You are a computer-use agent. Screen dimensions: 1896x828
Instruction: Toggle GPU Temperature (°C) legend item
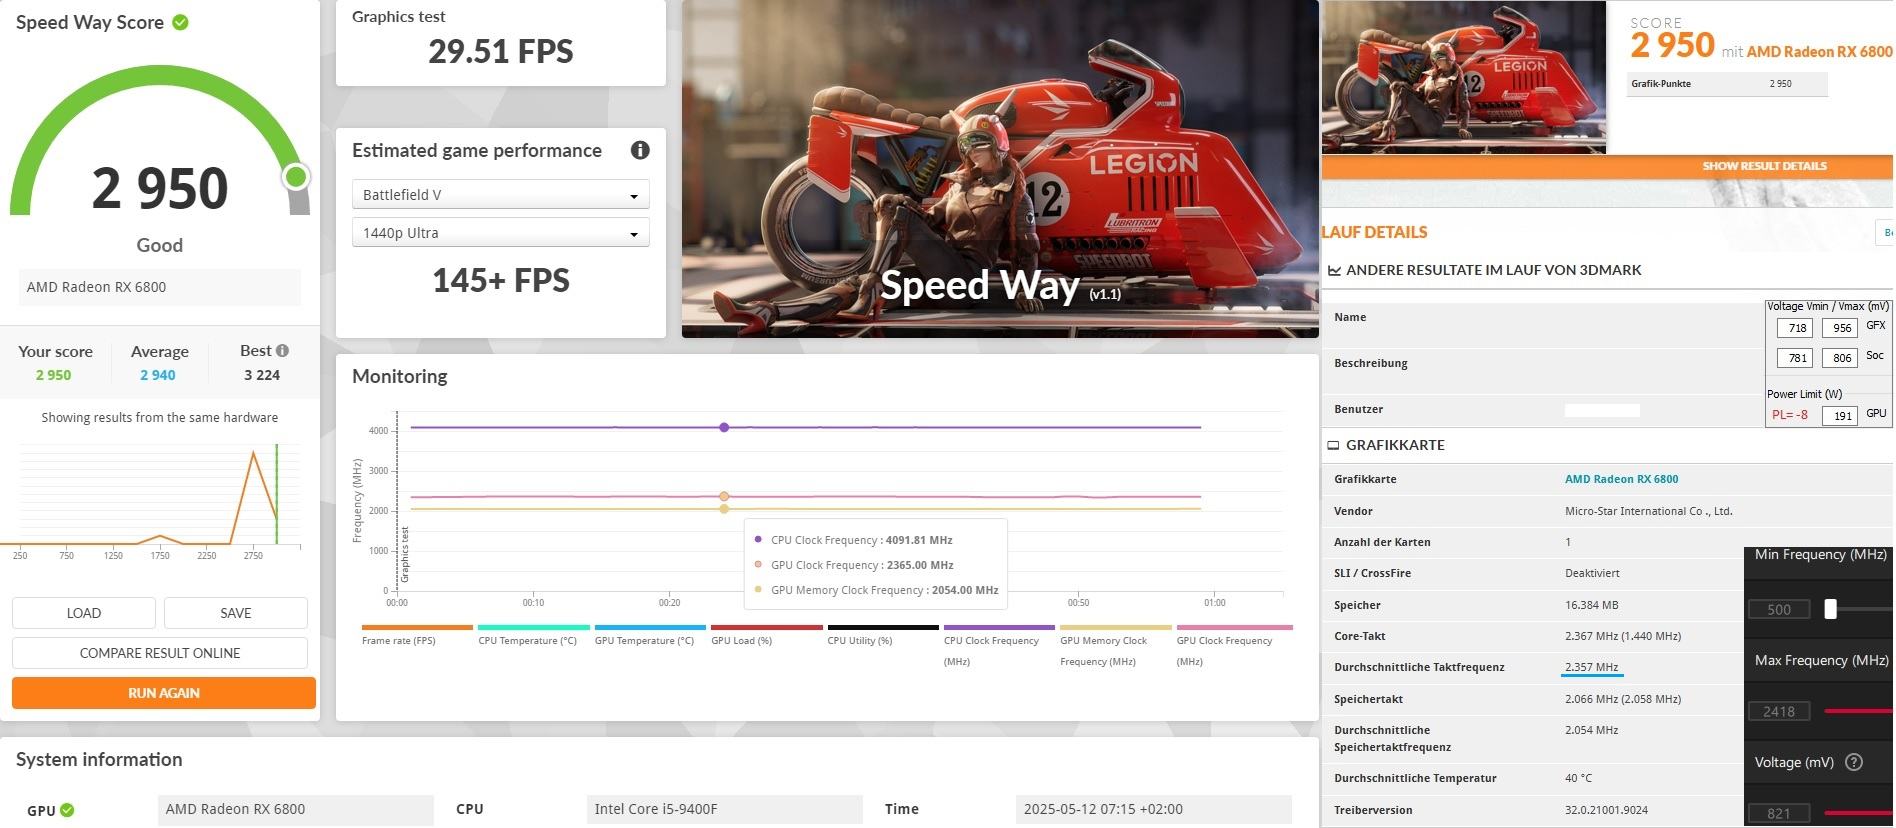[x=650, y=636]
